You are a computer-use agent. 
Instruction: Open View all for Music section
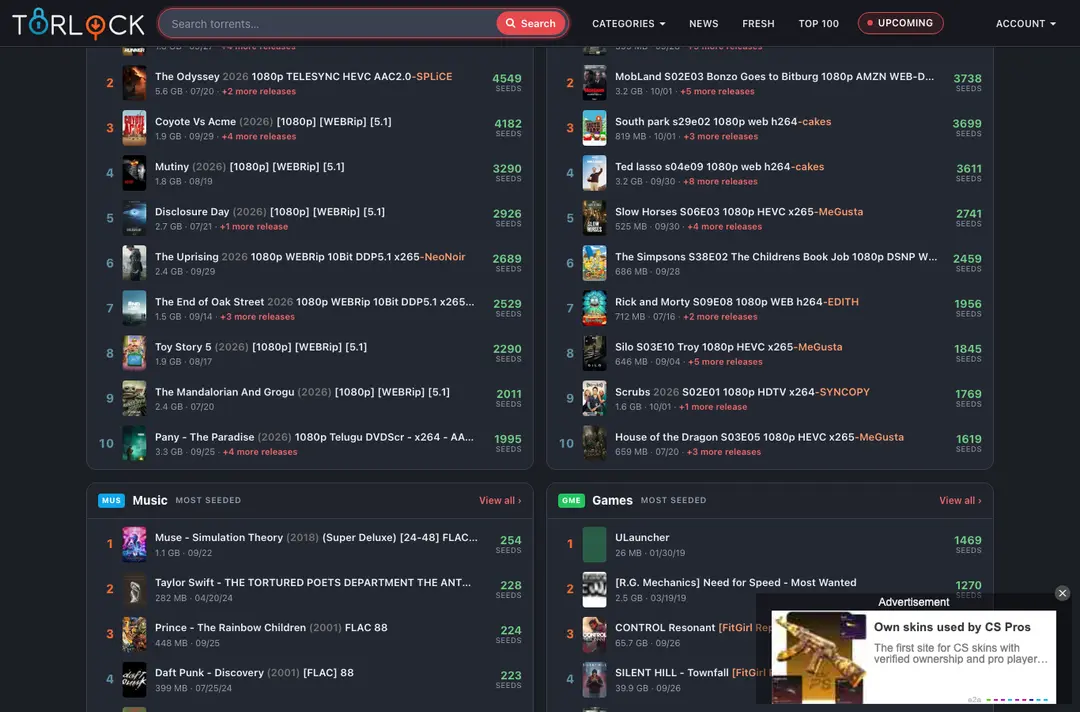pos(500,501)
